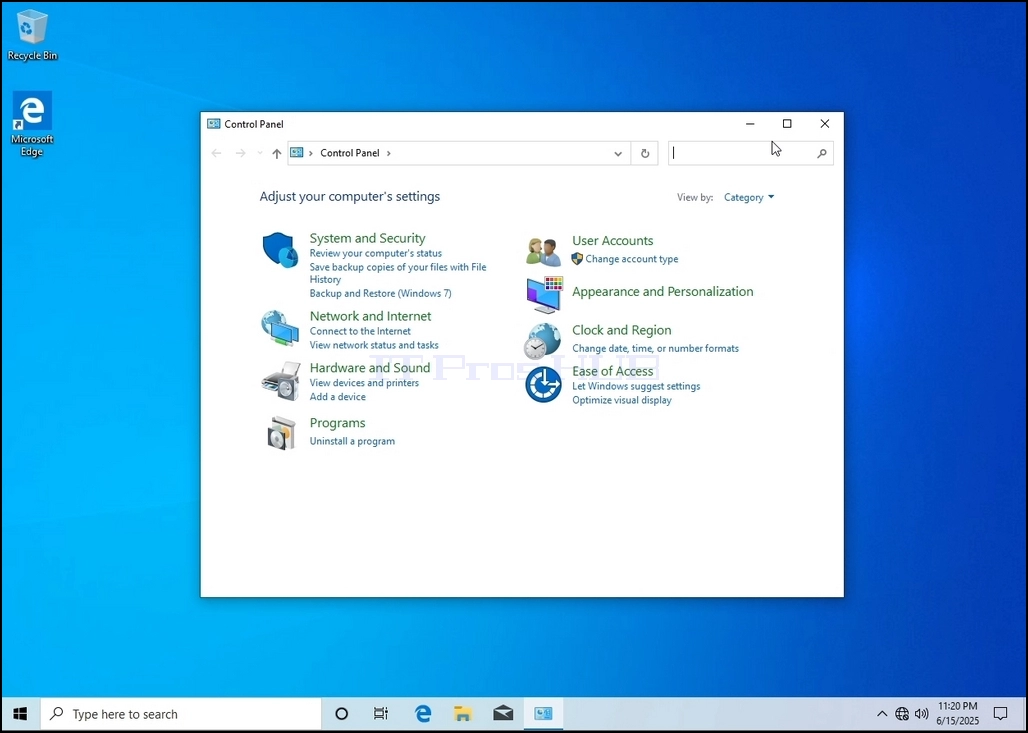Open the Programs disc box icon
The image size is (1028, 733).
click(x=282, y=433)
